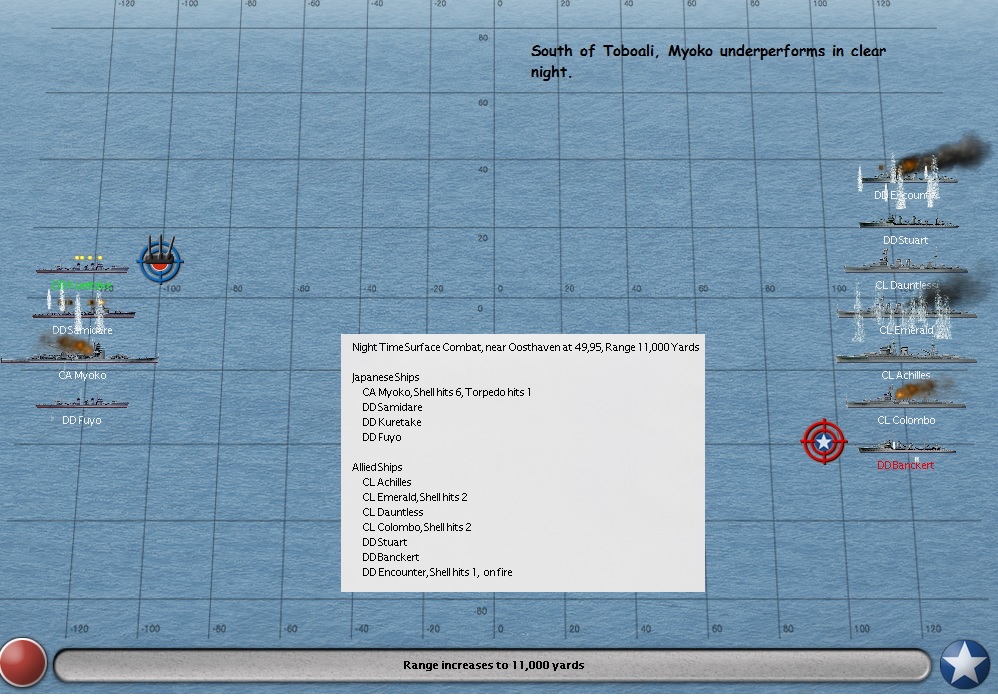Click the 'Japanese Ships' heading in report

tap(385, 377)
